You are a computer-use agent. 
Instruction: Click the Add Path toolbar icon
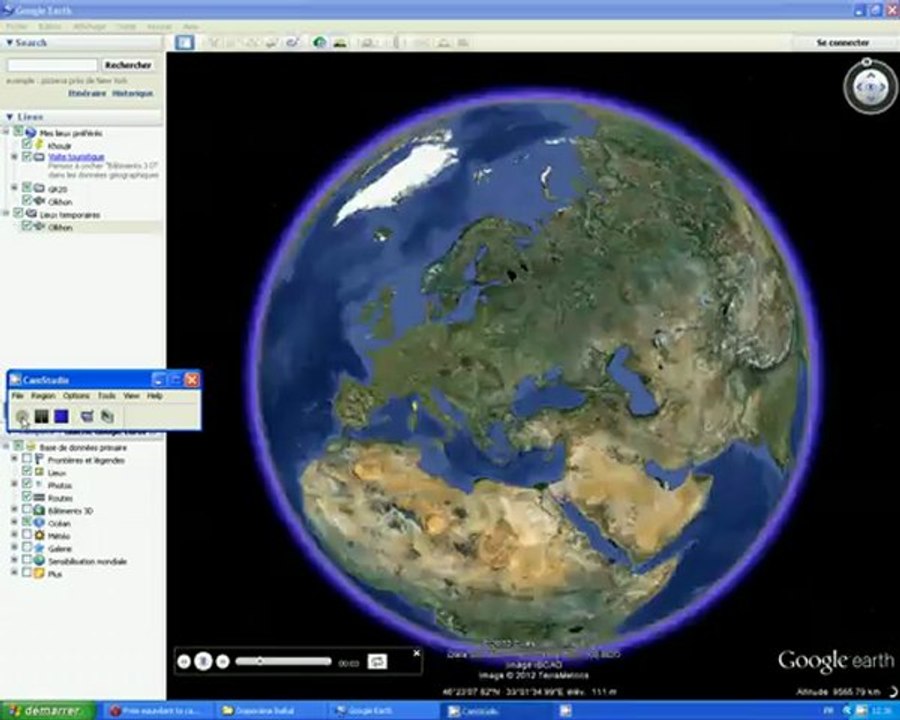pyautogui.click(x=252, y=42)
